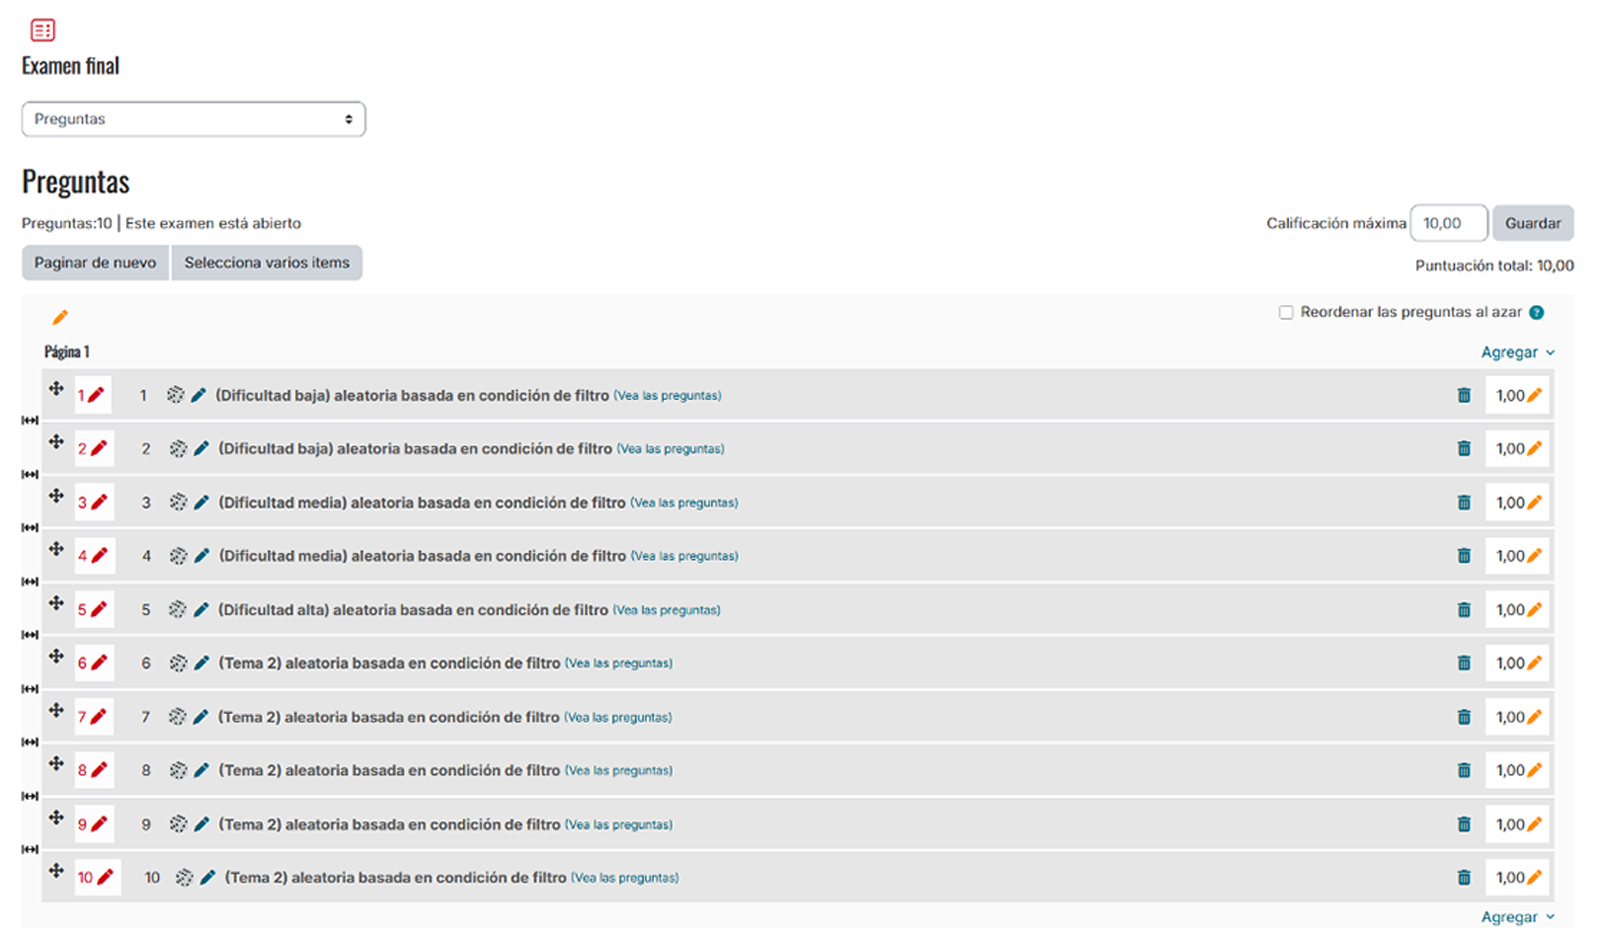Click Paginar de nuevo button
1600x936 pixels.
pyautogui.click(x=95, y=263)
